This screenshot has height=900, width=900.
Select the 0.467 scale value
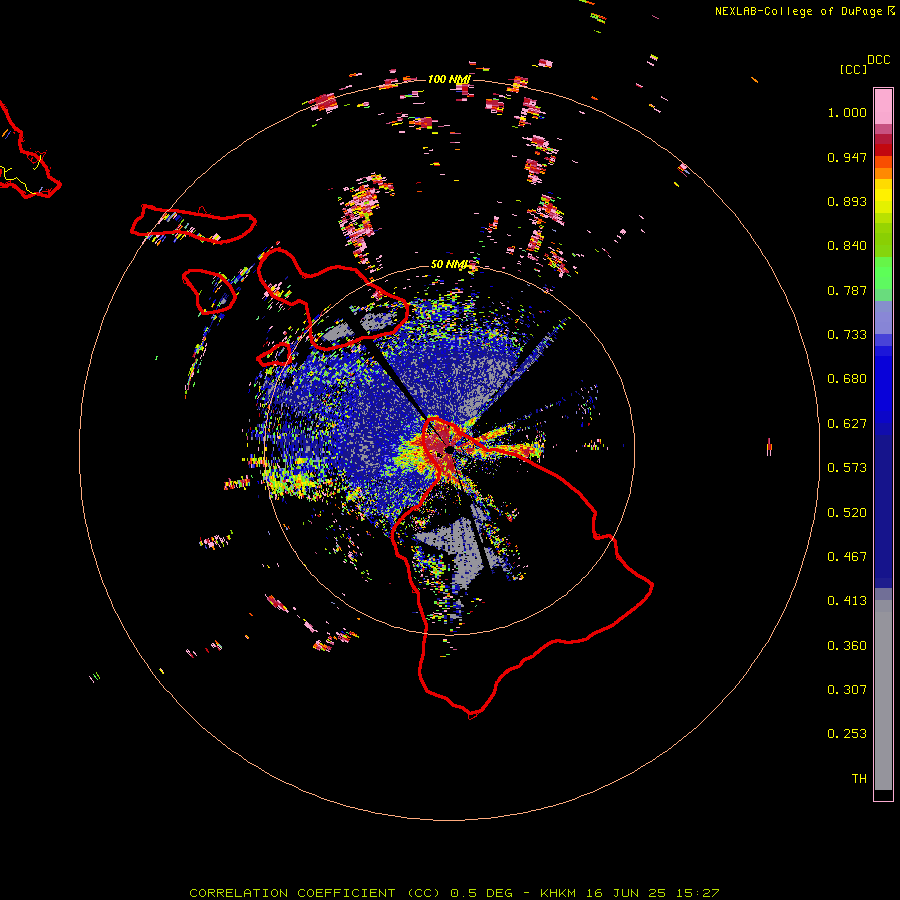(x=847, y=557)
